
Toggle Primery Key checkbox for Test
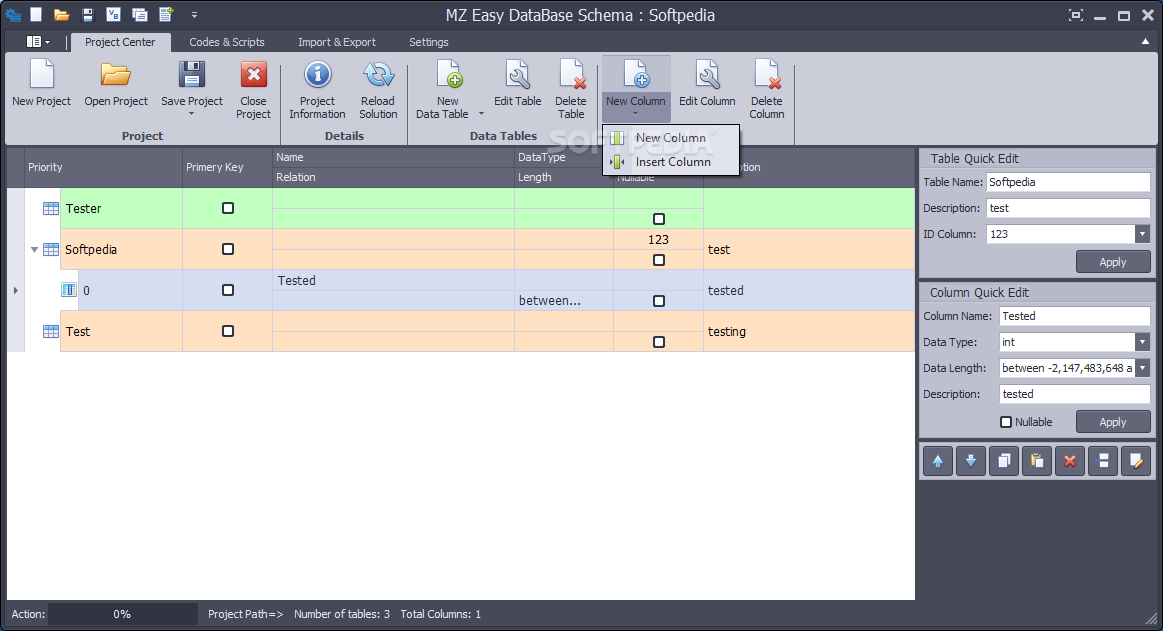(228, 331)
